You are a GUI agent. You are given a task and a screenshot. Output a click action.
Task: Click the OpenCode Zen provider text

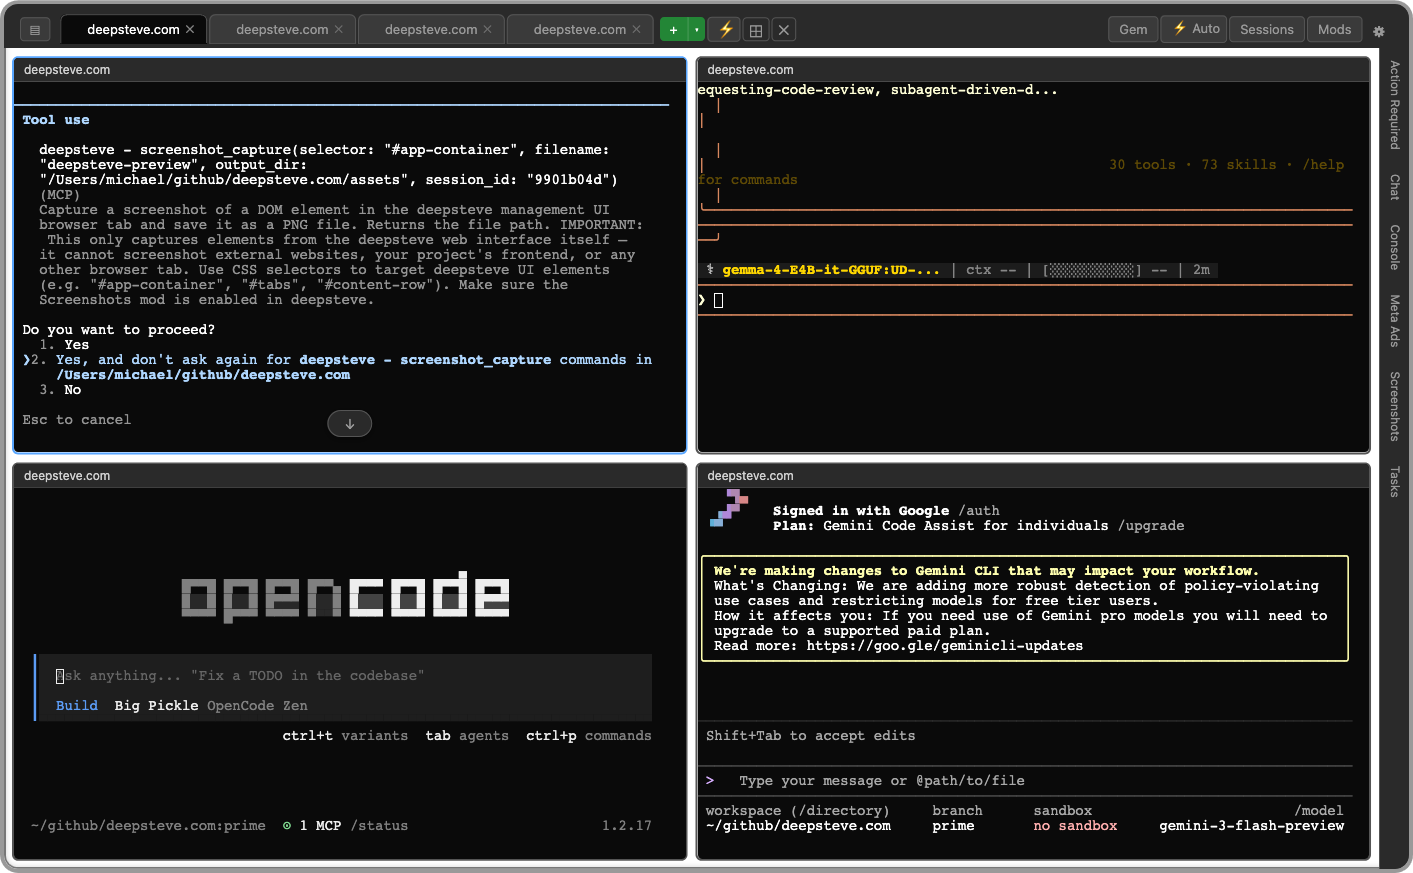[257, 706]
